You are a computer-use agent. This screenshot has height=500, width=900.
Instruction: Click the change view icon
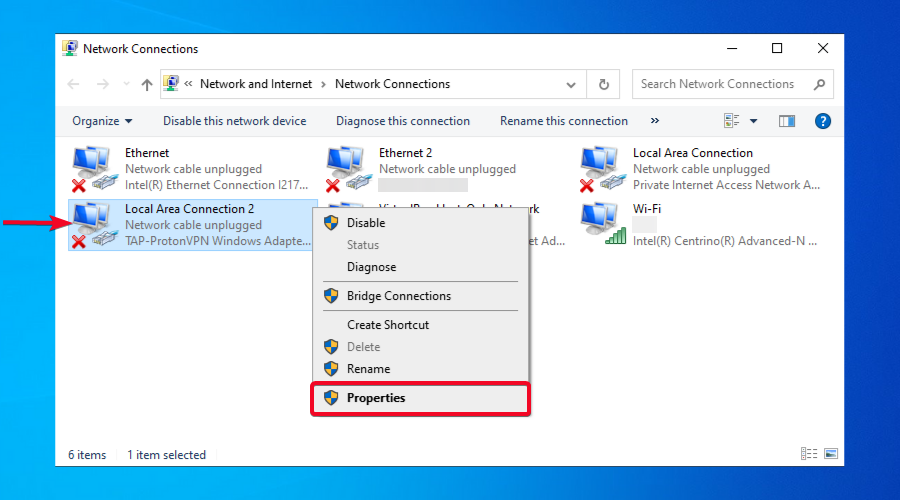[x=731, y=121]
